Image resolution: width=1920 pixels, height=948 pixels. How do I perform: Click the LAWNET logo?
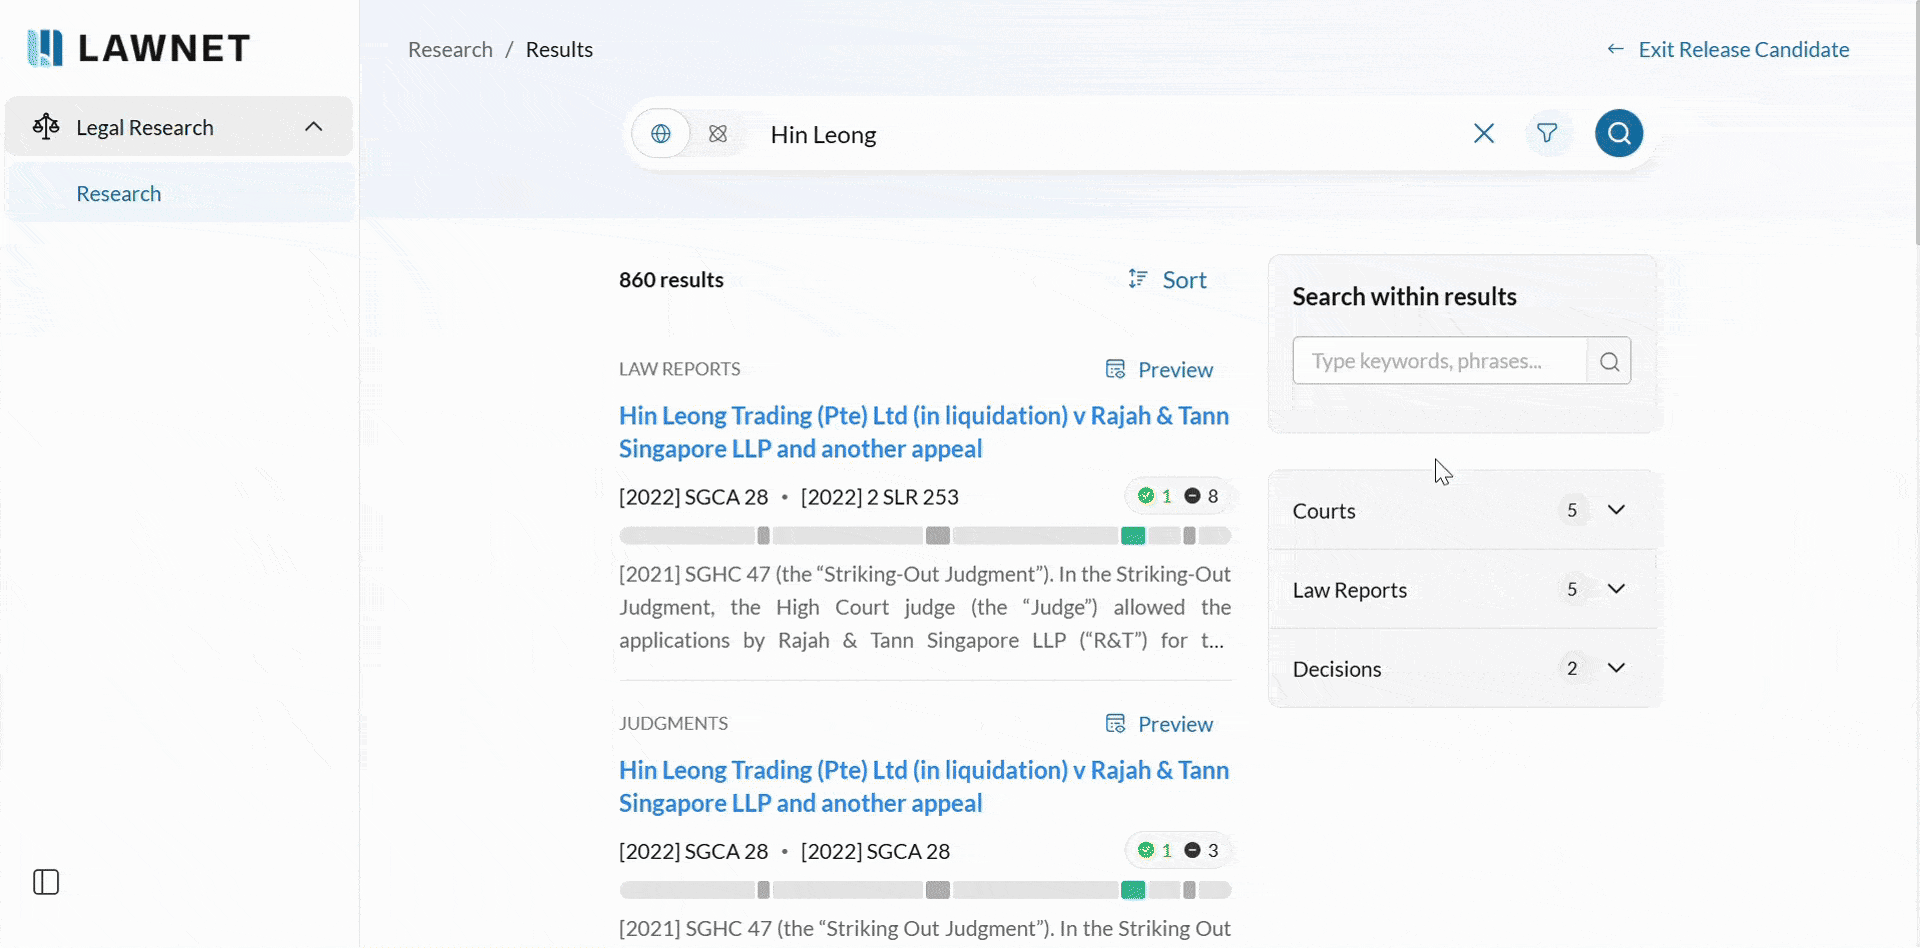(x=139, y=48)
